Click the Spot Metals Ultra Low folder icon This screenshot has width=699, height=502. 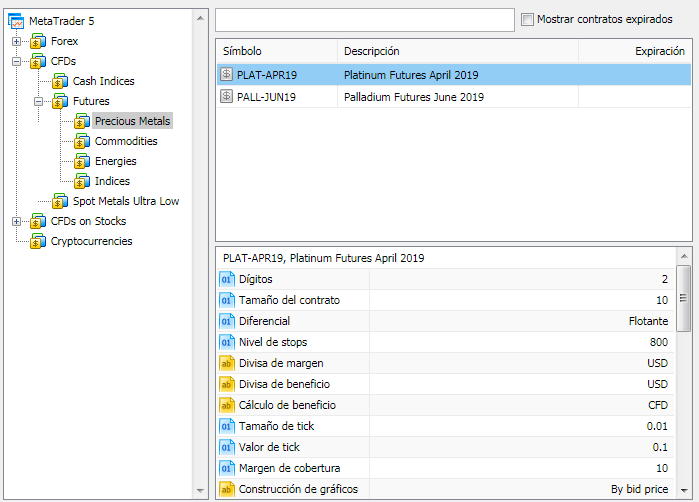60,201
